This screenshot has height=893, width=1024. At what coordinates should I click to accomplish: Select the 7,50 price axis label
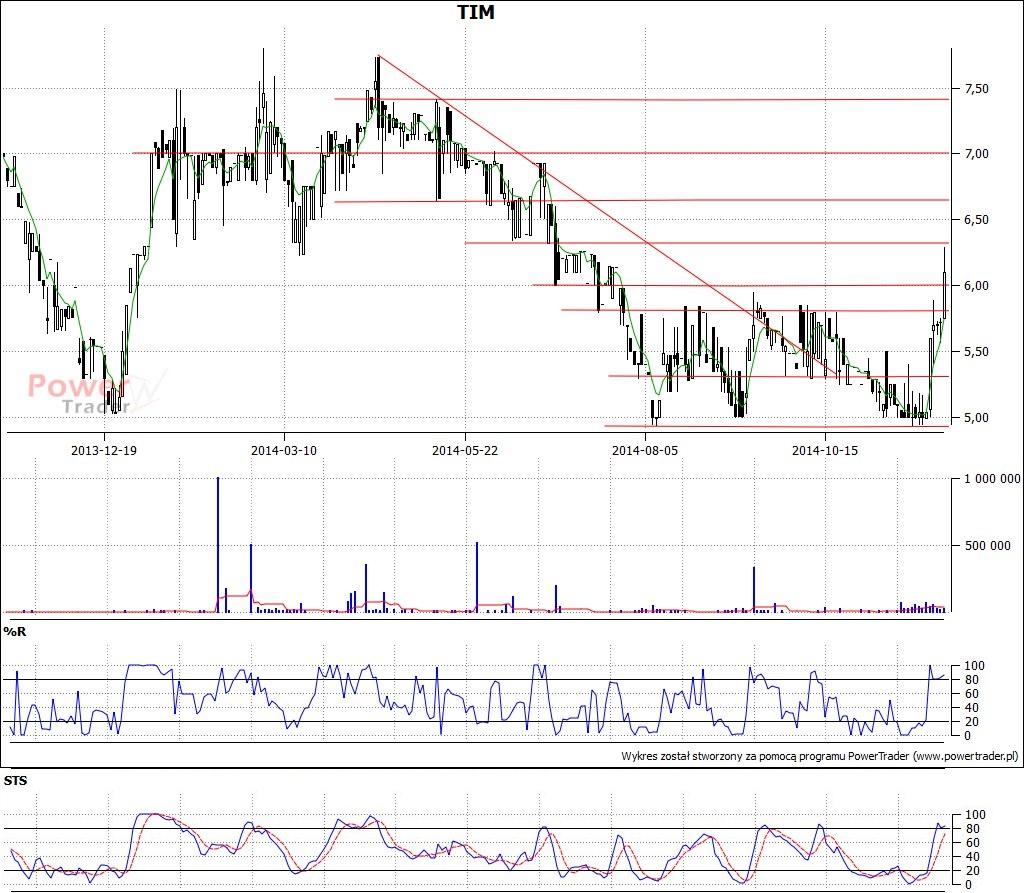click(x=976, y=89)
